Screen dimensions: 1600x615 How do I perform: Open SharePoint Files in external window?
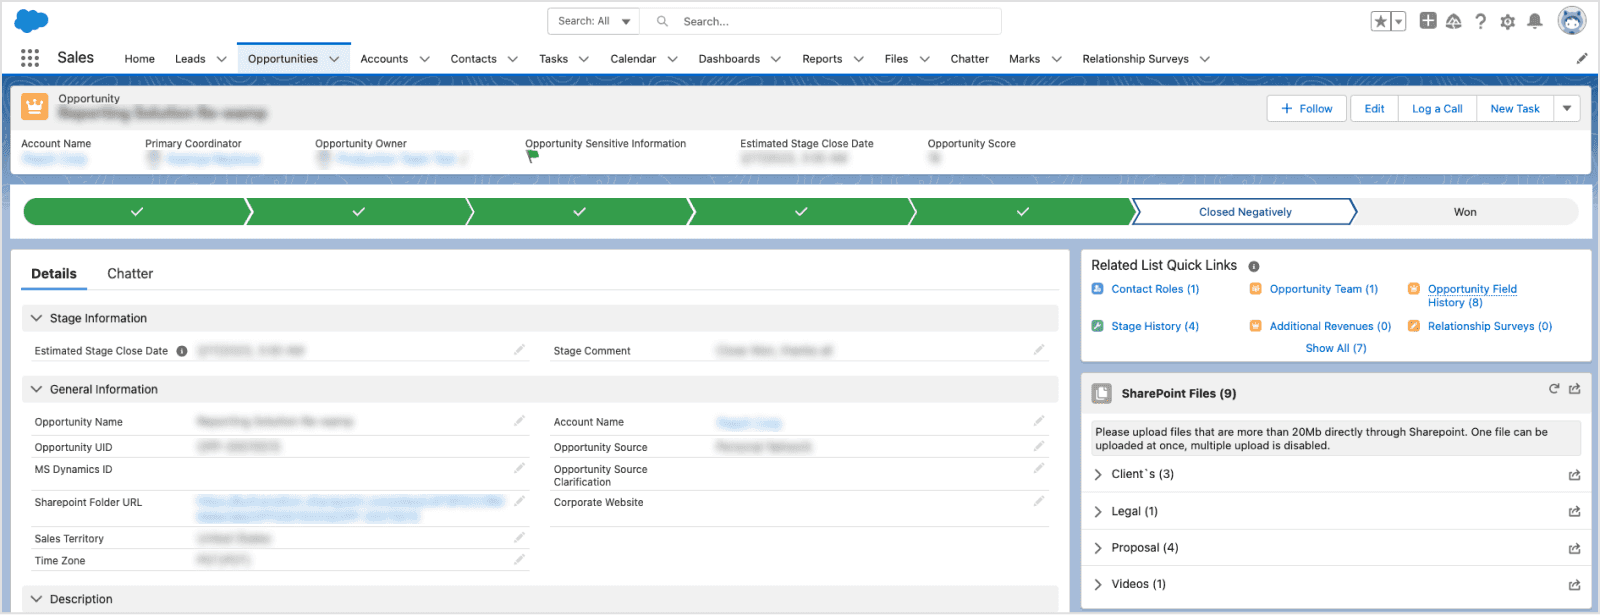coord(1575,389)
